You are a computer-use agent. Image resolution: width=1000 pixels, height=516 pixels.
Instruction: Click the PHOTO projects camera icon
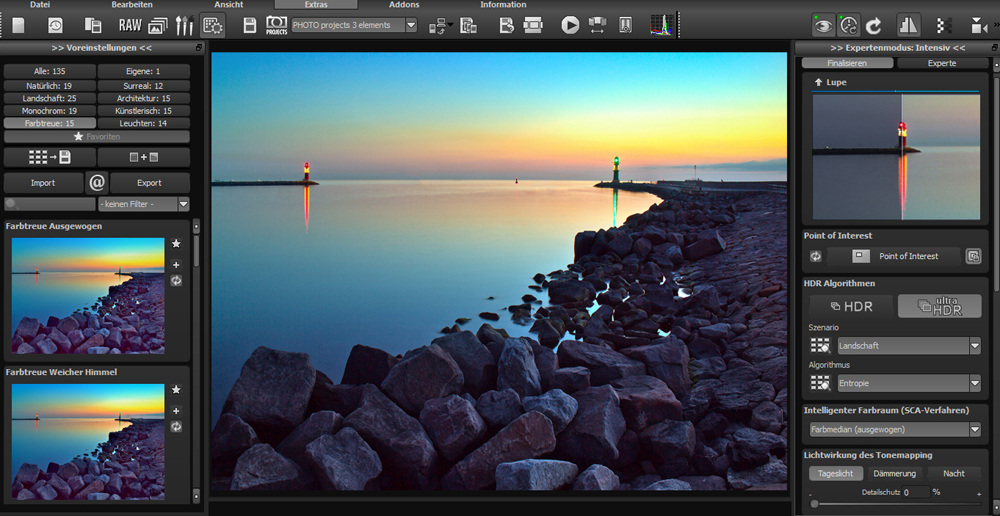coord(276,25)
